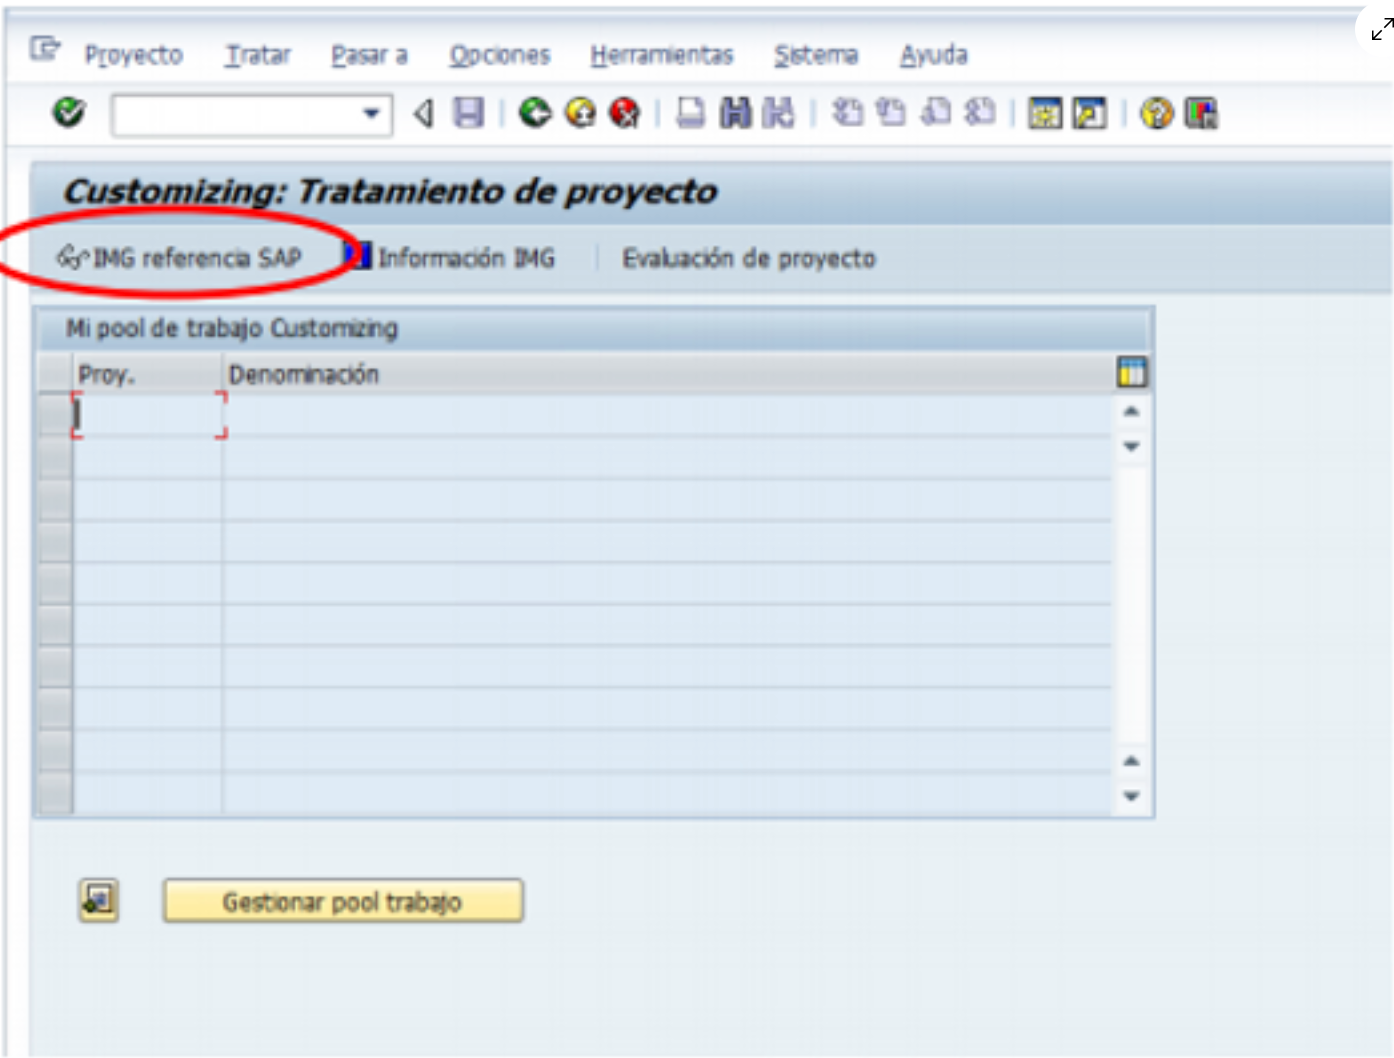1394x1058 pixels.
Task: Open the command field dropdown arrow
Action: click(x=372, y=114)
